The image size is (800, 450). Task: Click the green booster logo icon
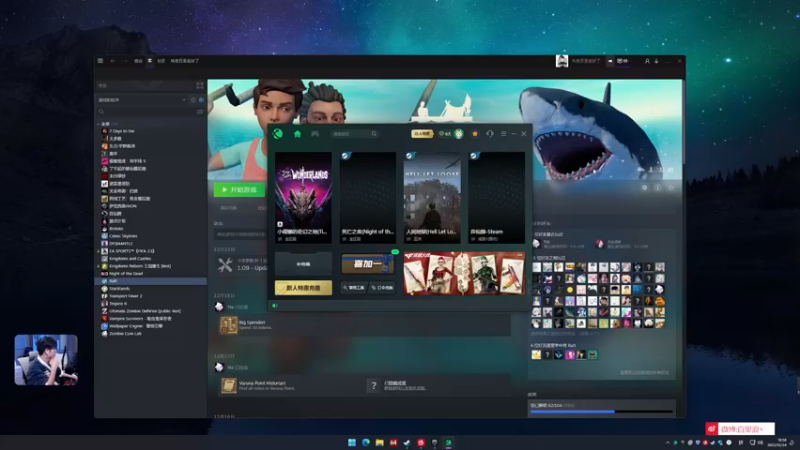pos(278,134)
